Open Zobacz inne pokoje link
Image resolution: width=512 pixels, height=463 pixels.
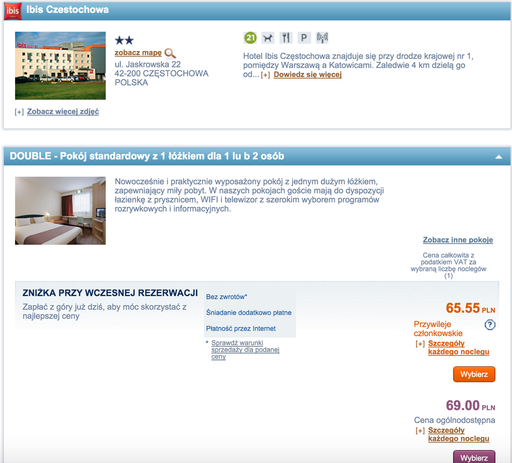pyautogui.click(x=458, y=240)
